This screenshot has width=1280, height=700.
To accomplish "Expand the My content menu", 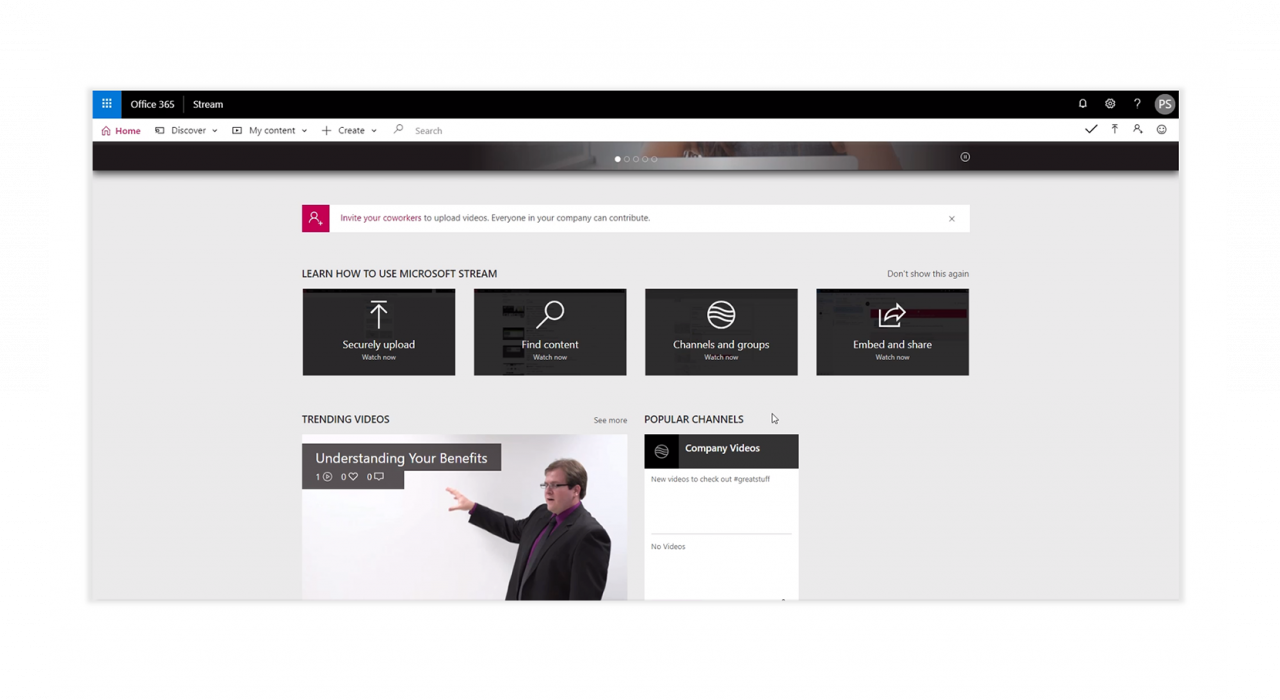I will pyautogui.click(x=270, y=130).
